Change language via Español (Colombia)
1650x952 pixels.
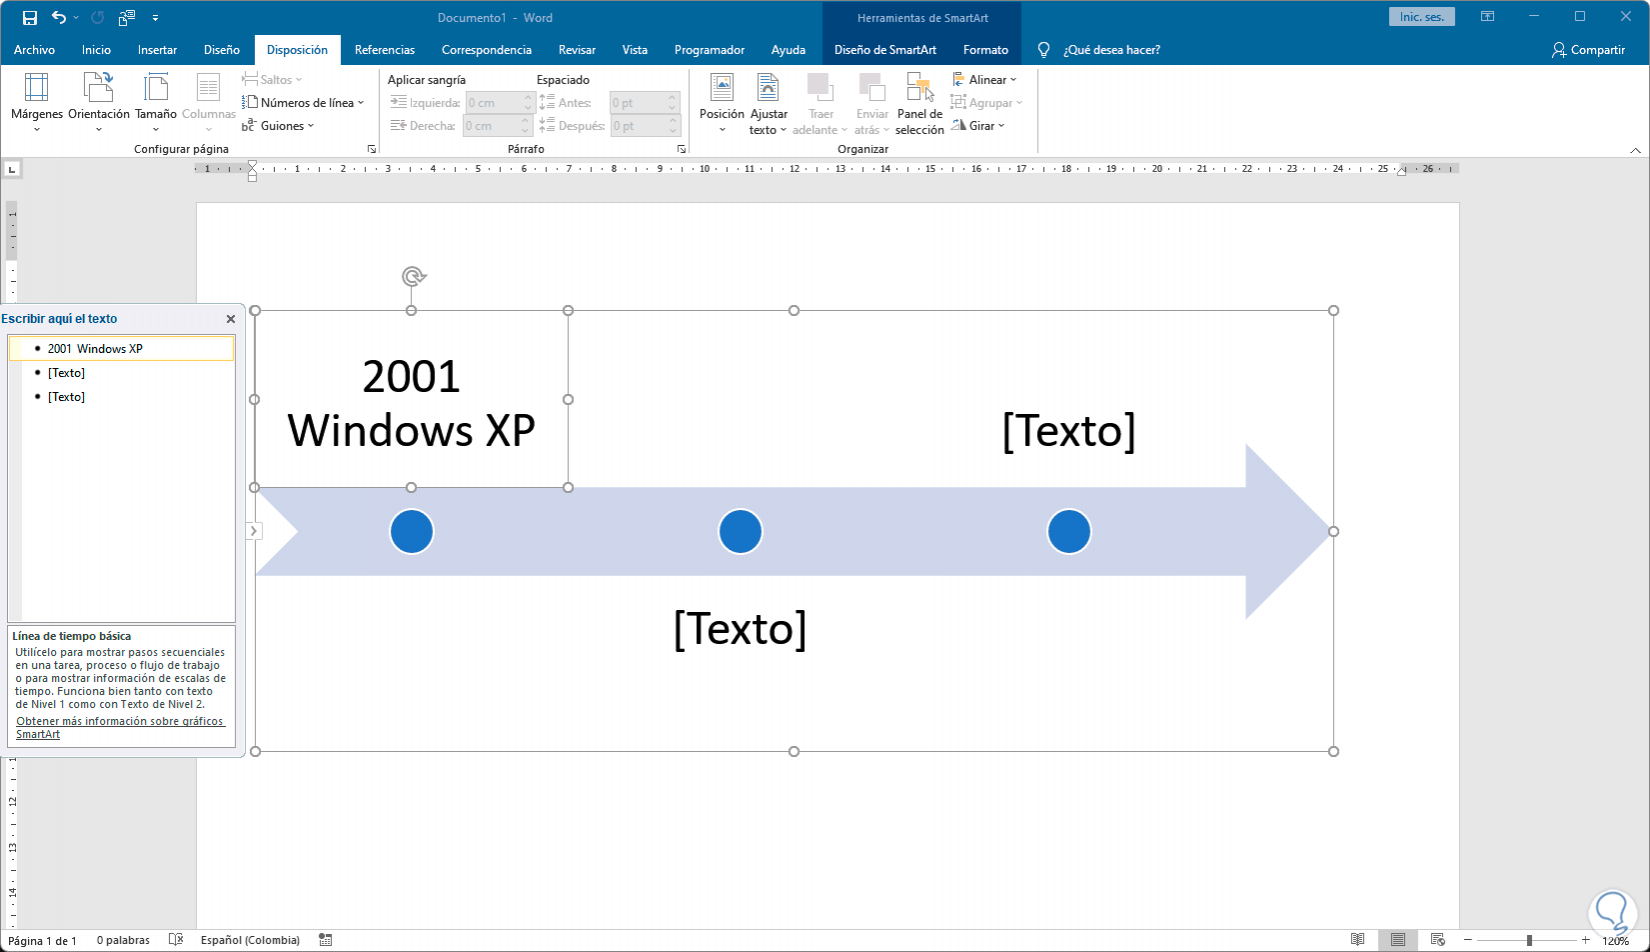(x=250, y=940)
